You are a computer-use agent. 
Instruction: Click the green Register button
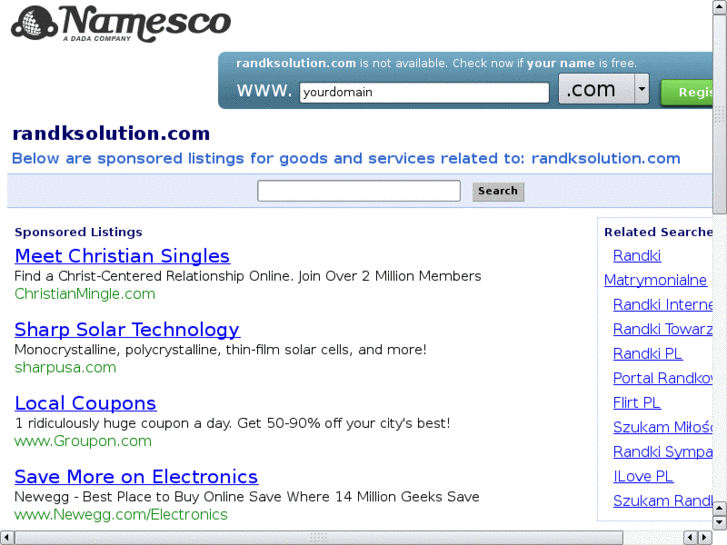pos(687,92)
